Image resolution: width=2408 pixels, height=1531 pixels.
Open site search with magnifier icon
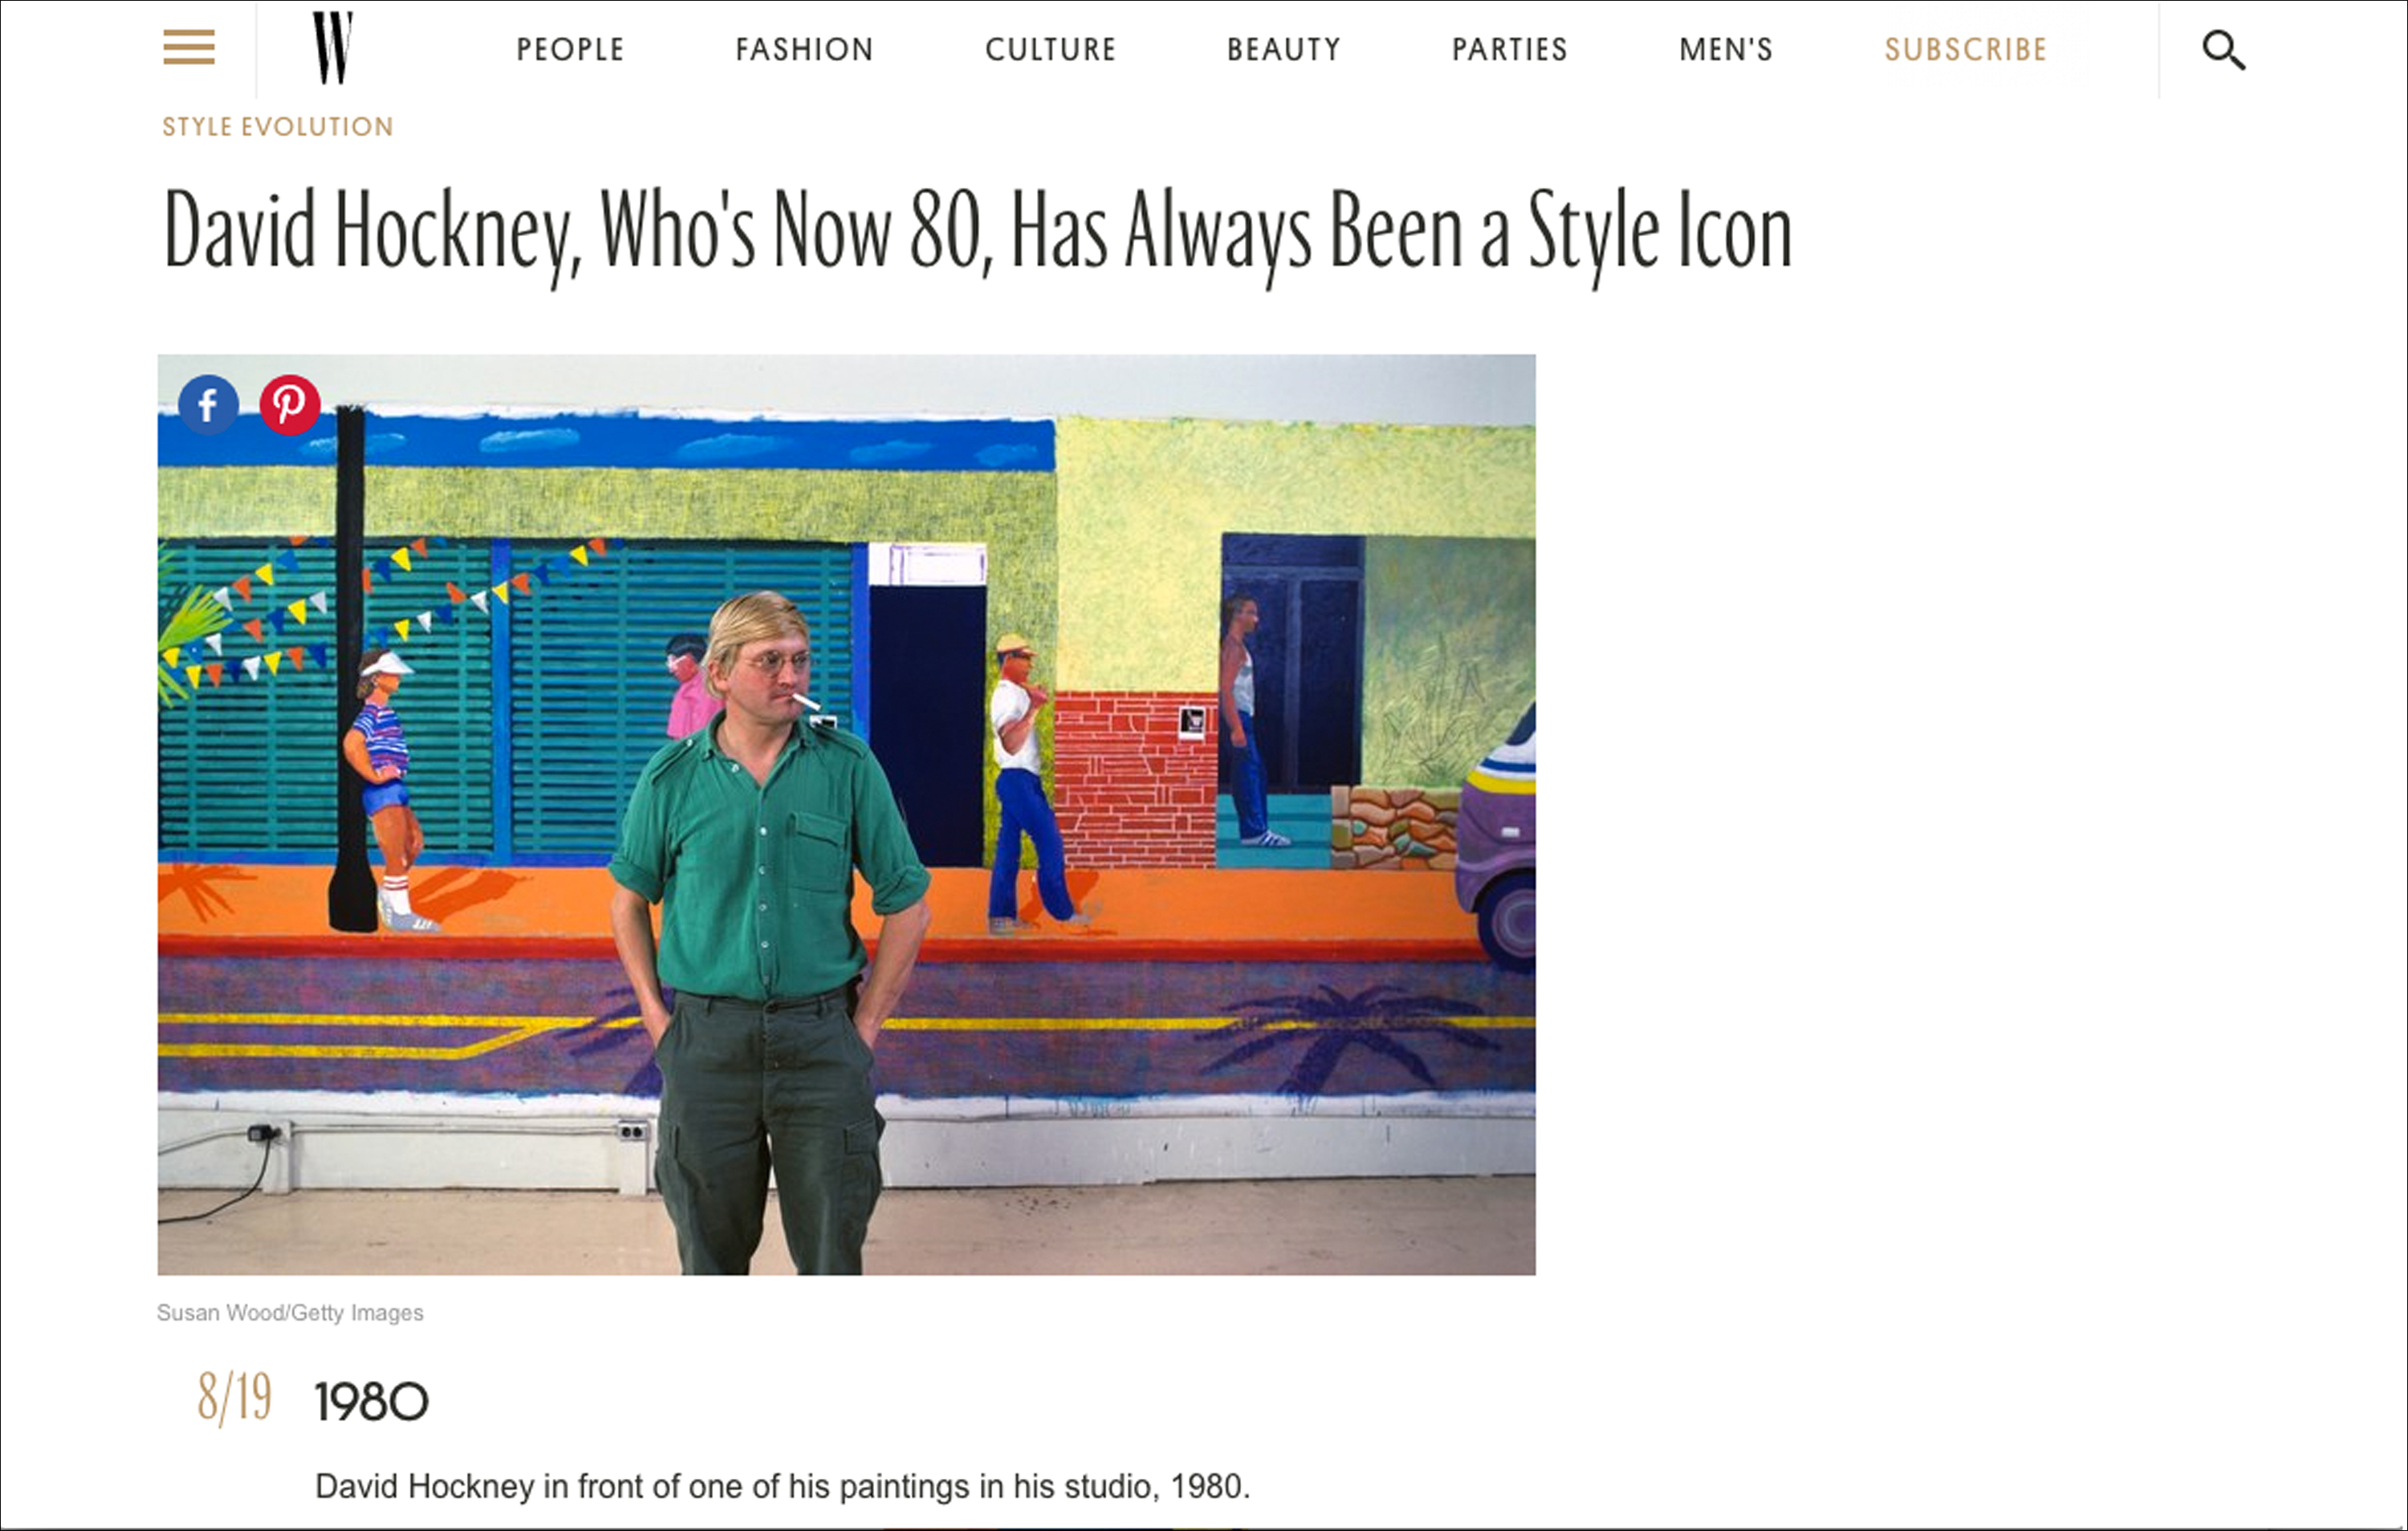pyautogui.click(x=2223, y=50)
